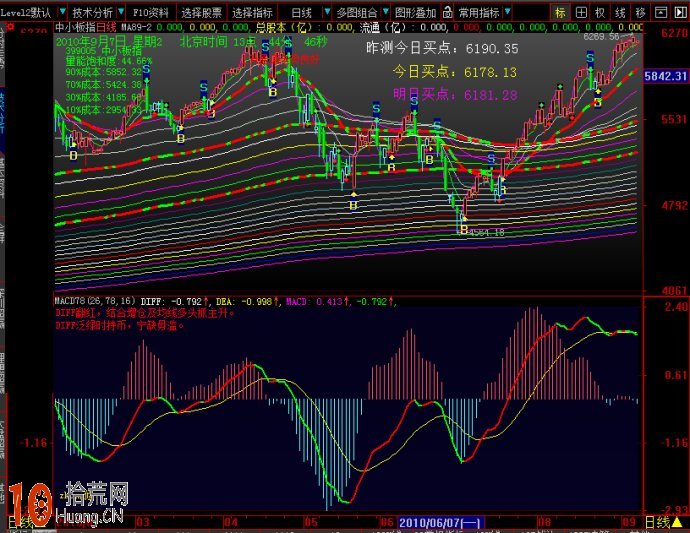Click the 04 month marker on timeline
690x533 pixels.
231,522
